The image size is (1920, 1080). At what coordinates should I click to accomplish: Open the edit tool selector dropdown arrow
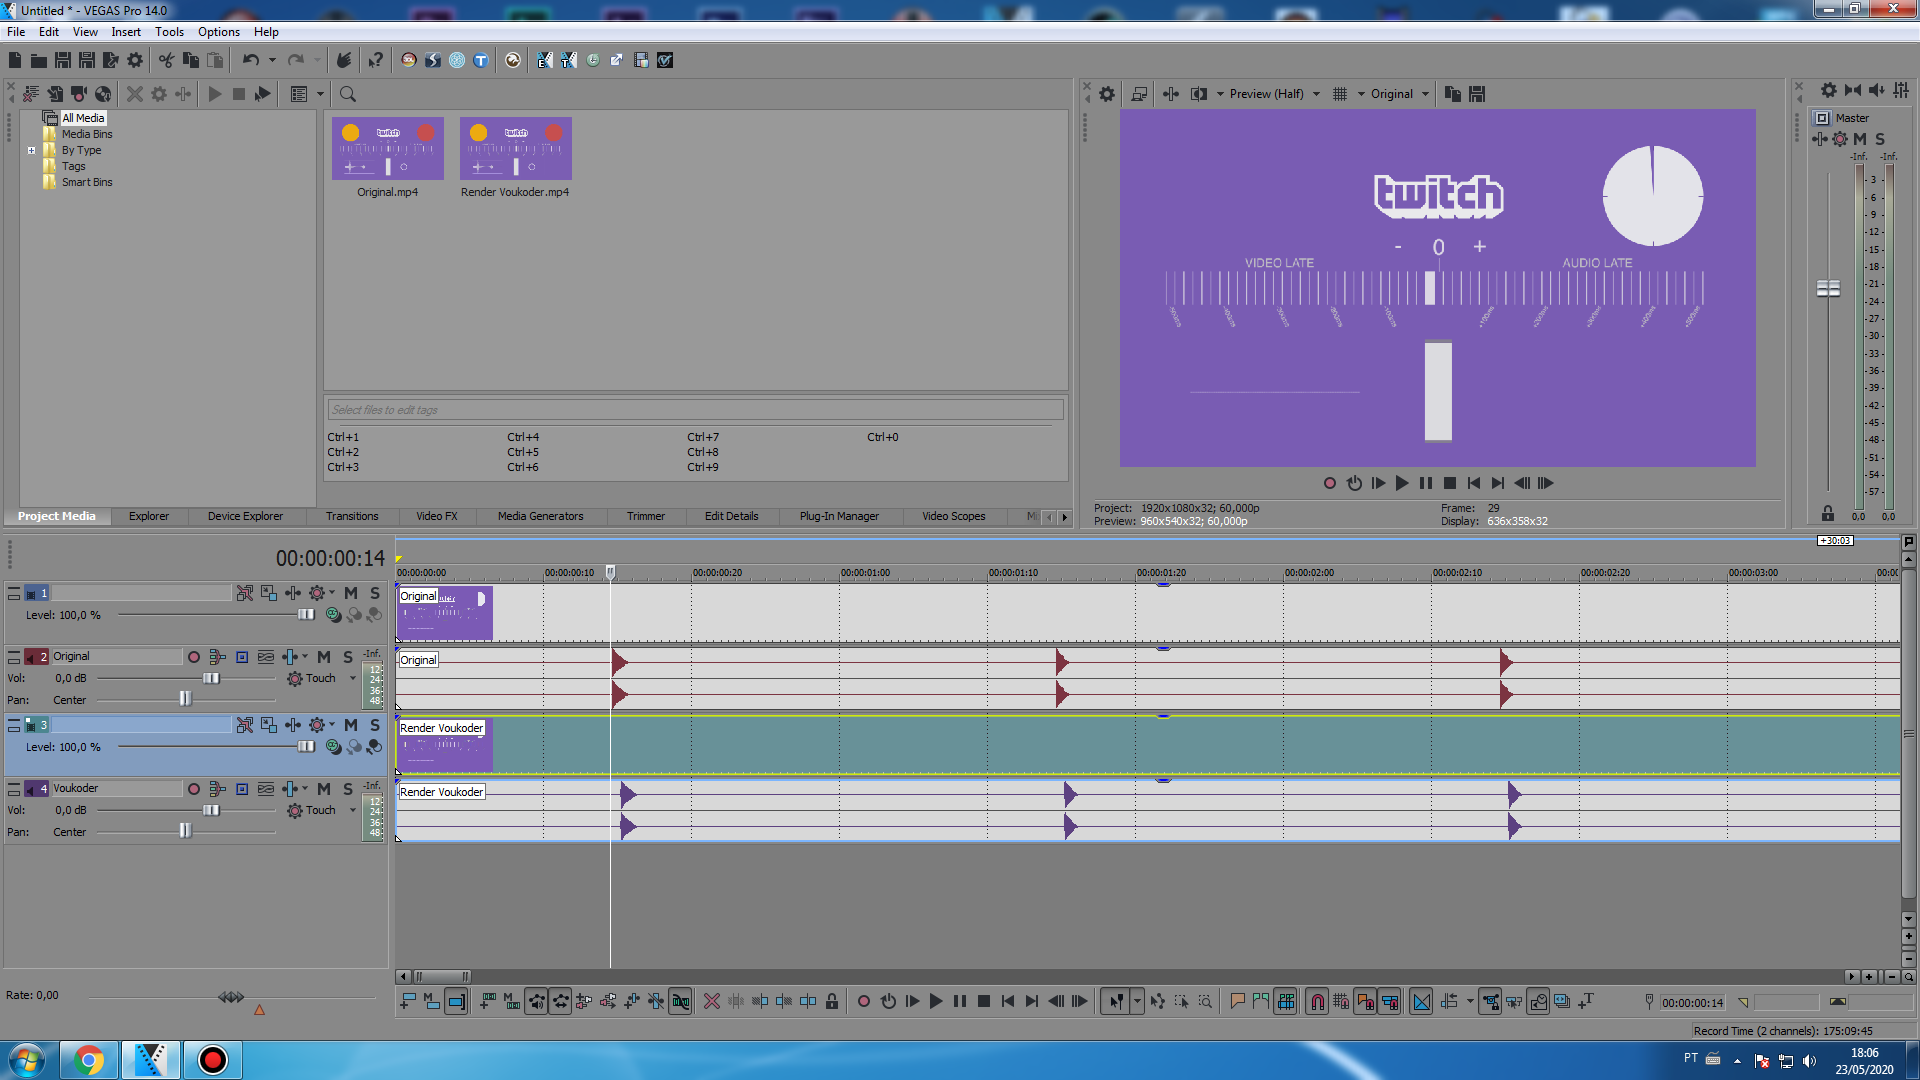tap(1137, 1001)
